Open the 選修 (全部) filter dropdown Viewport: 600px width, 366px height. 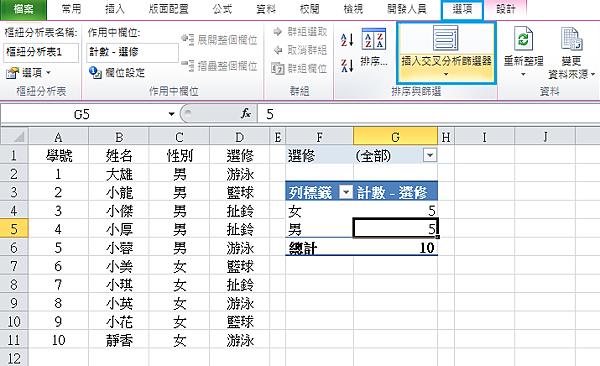click(430, 155)
